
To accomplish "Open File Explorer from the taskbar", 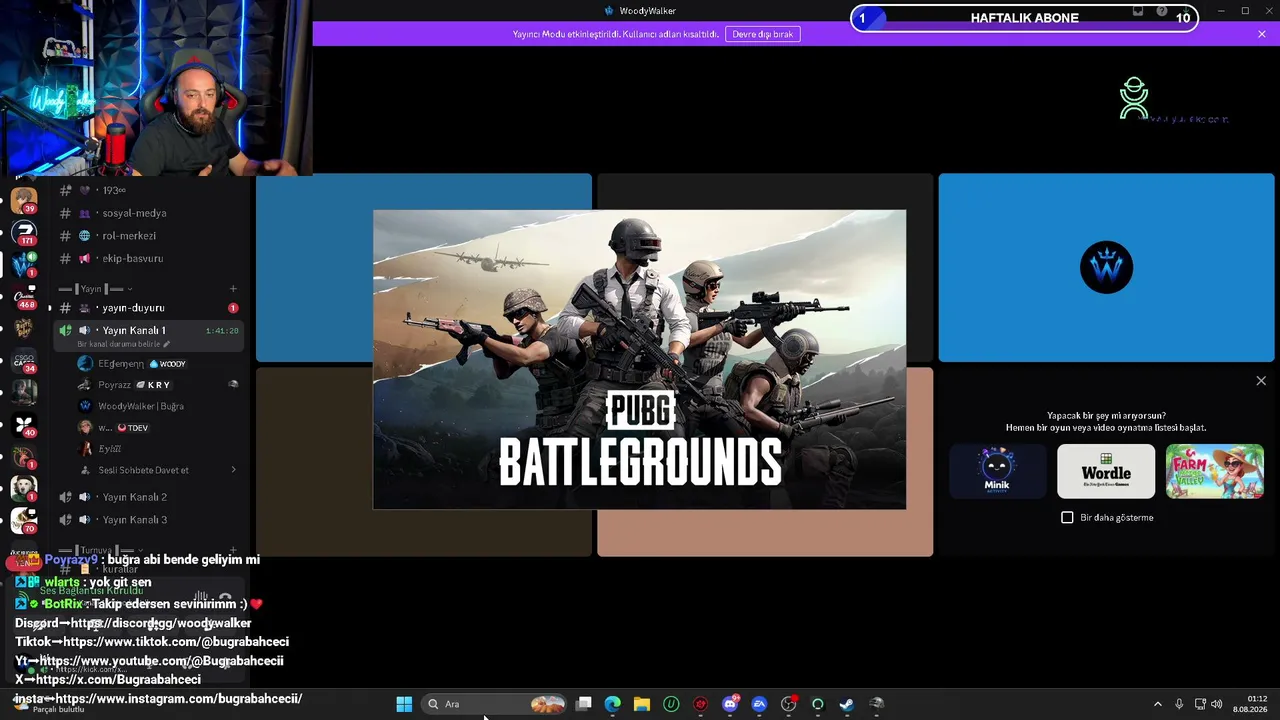I will coord(641,704).
